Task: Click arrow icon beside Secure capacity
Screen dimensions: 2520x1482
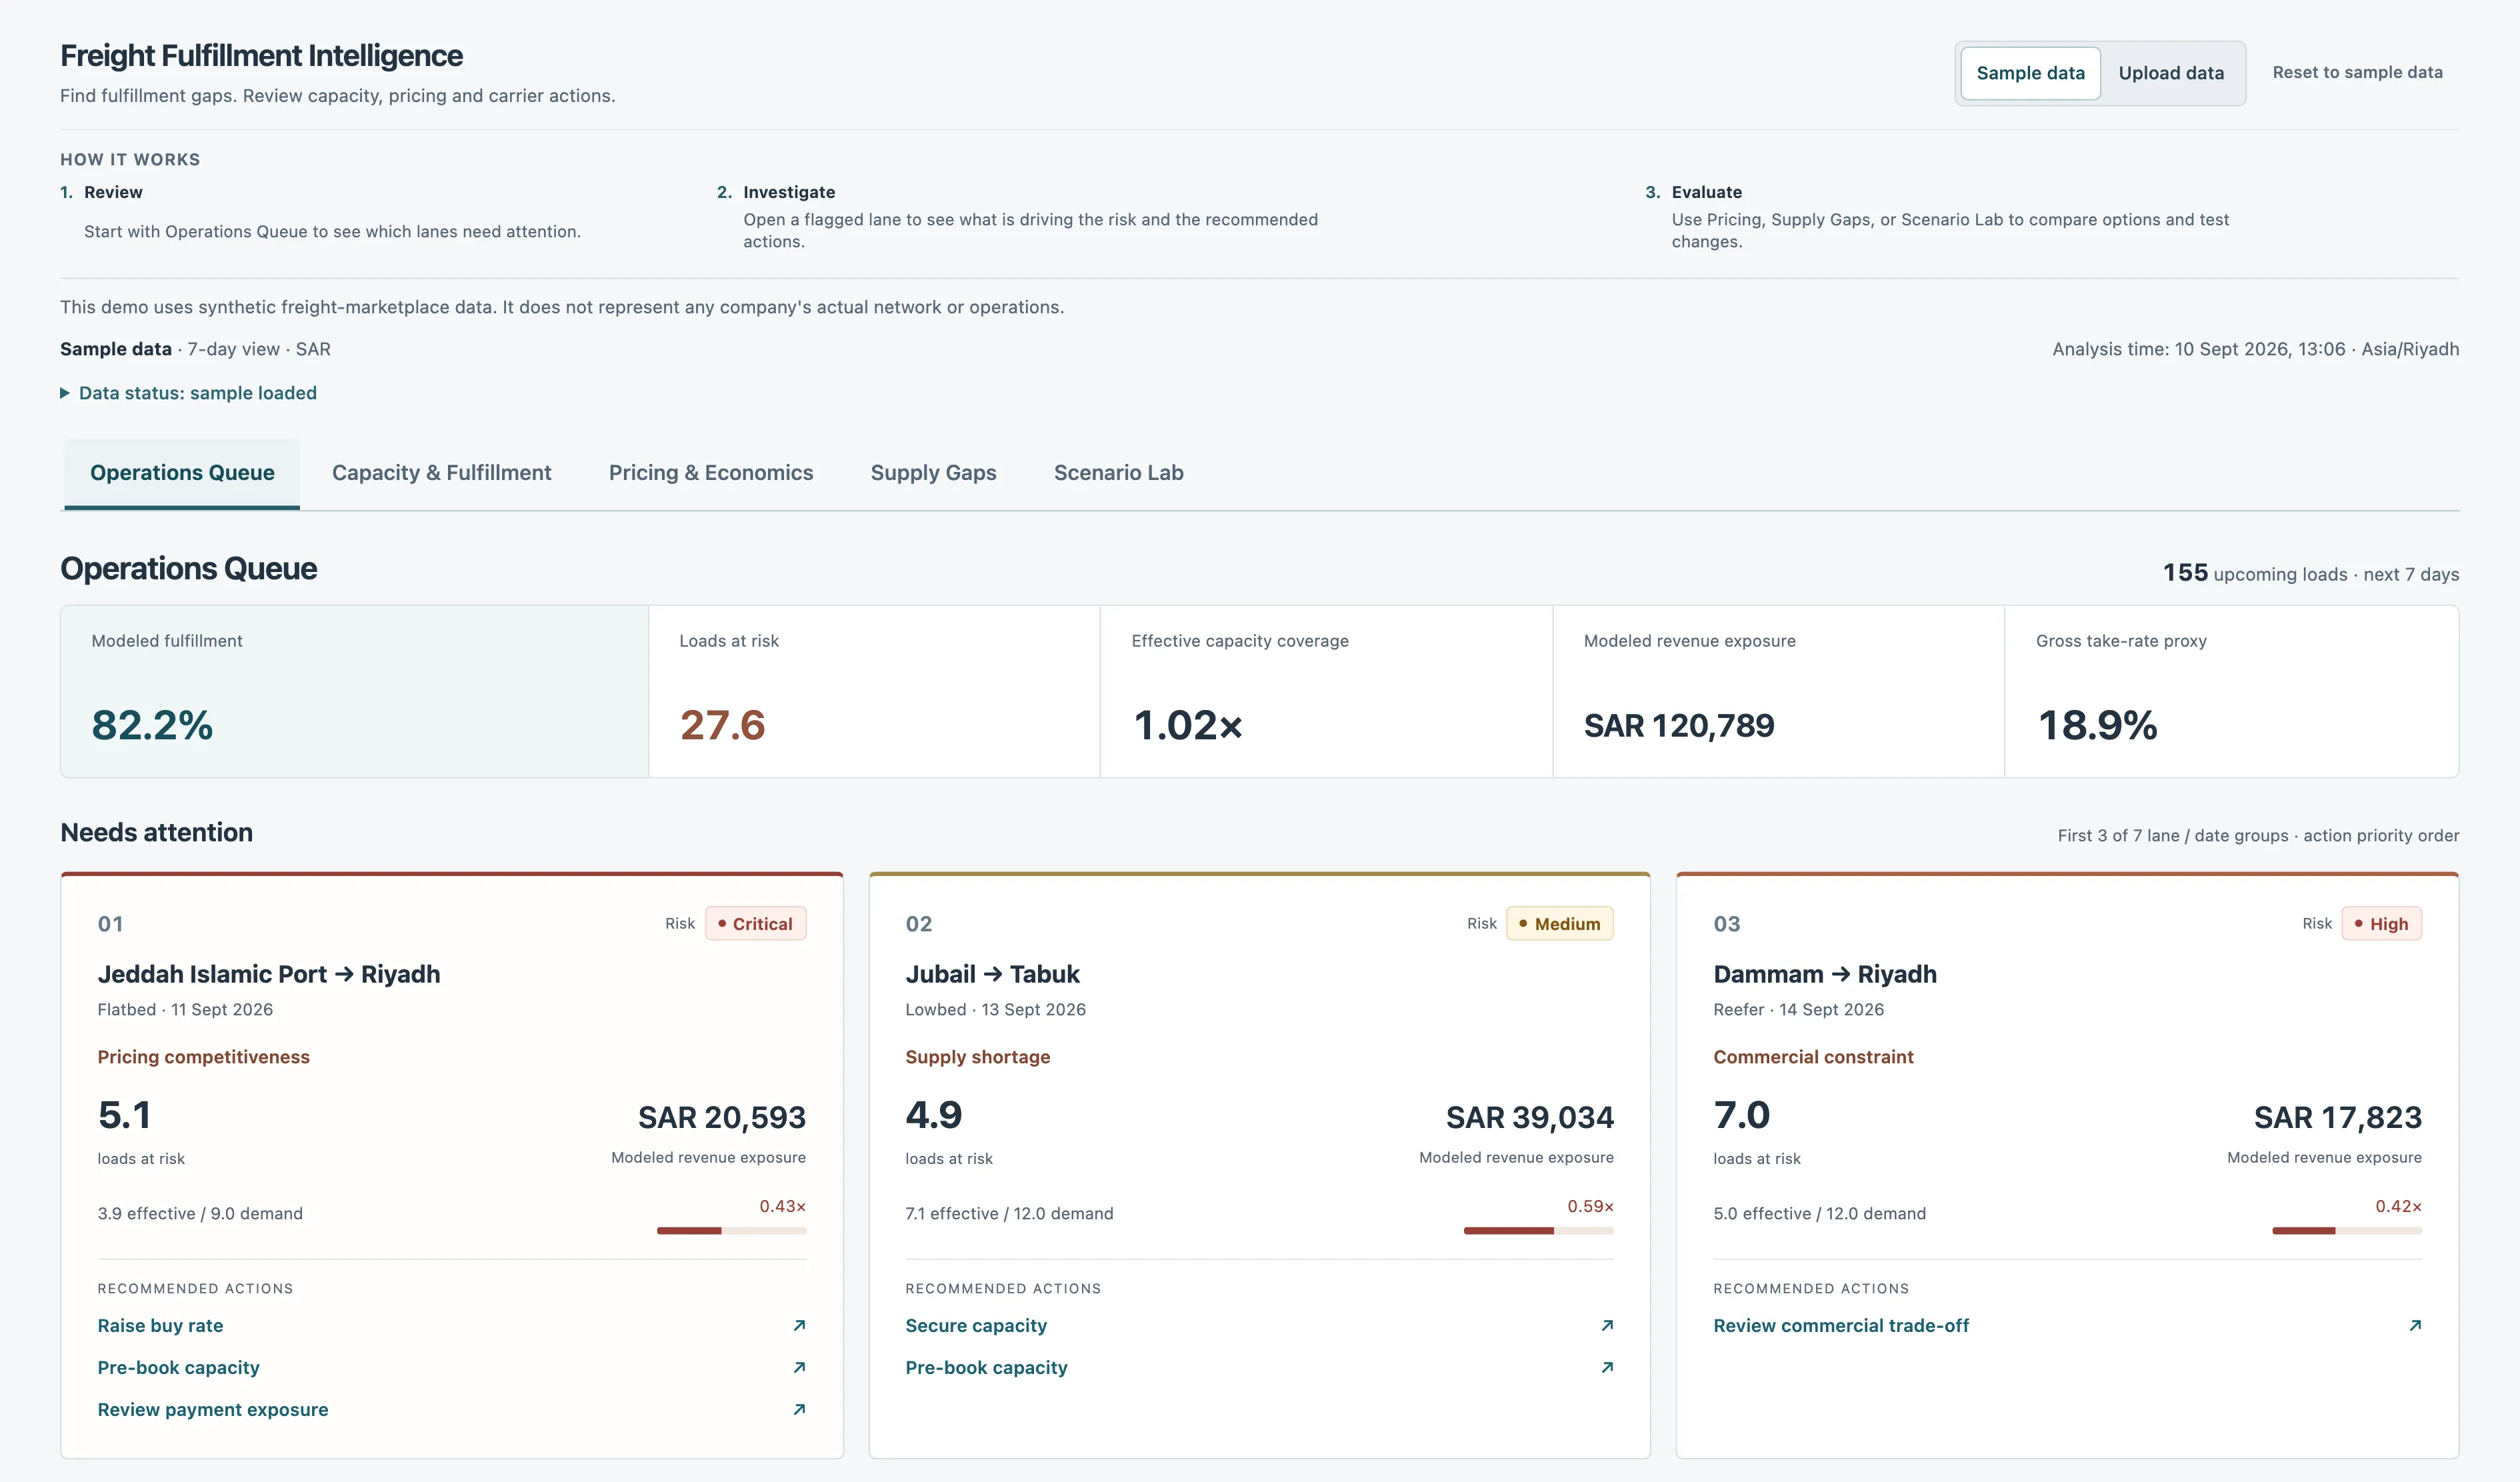Action: [1607, 1325]
